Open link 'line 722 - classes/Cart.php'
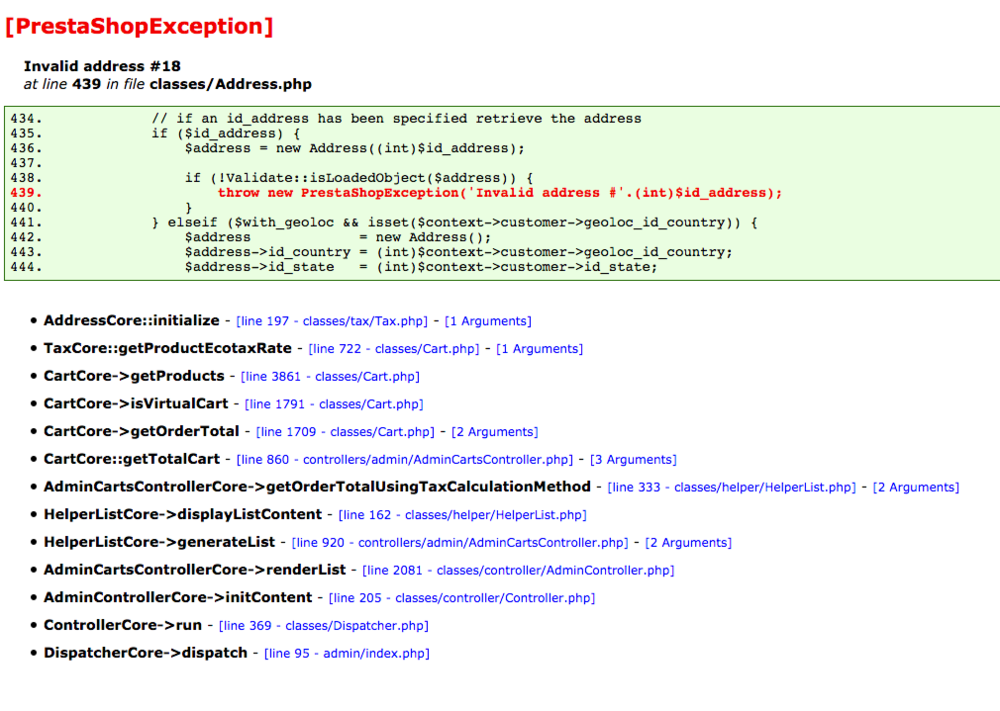The width and height of the screenshot is (1000, 711). [393, 349]
